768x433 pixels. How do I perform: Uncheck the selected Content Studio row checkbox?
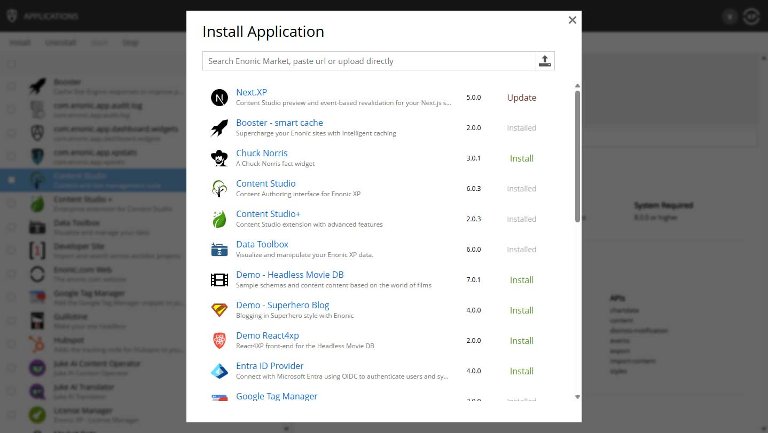pyautogui.click(x=12, y=180)
